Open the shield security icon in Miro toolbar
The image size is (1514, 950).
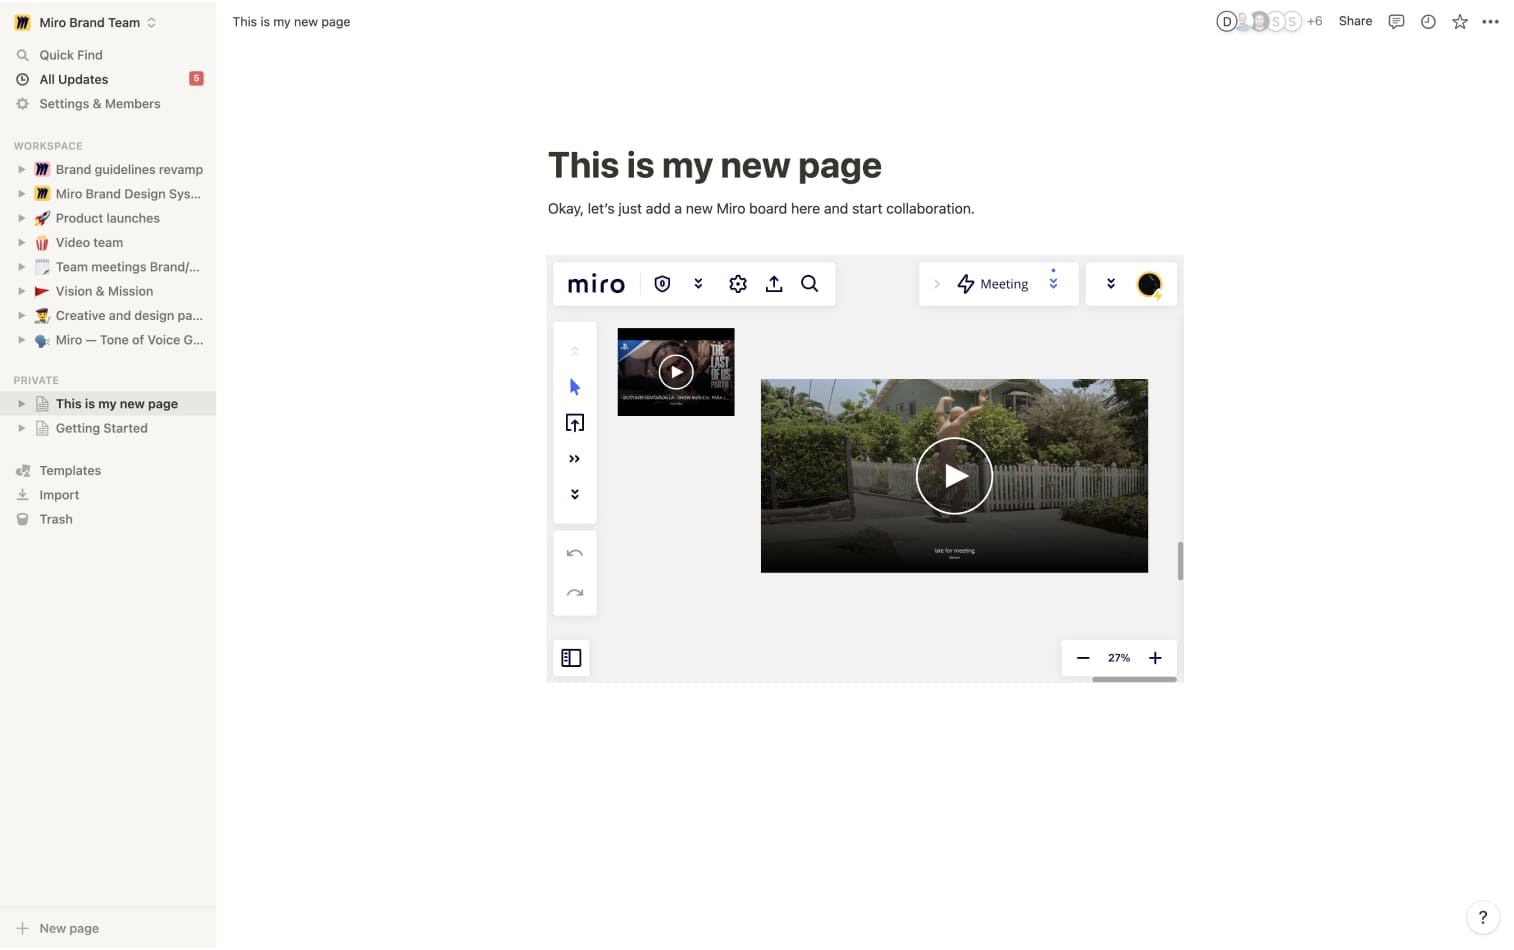click(662, 284)
